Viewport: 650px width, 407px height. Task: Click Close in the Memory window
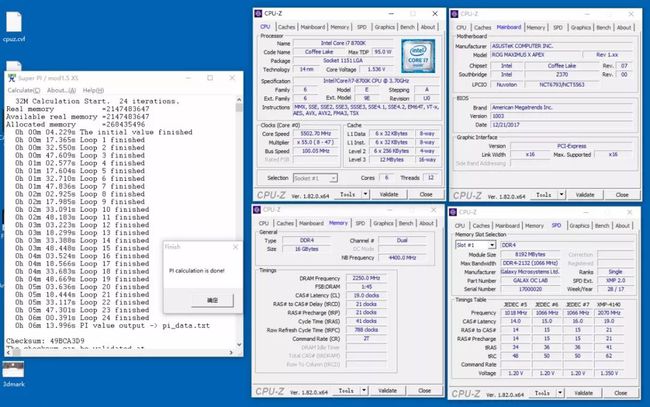pos(424,390)
